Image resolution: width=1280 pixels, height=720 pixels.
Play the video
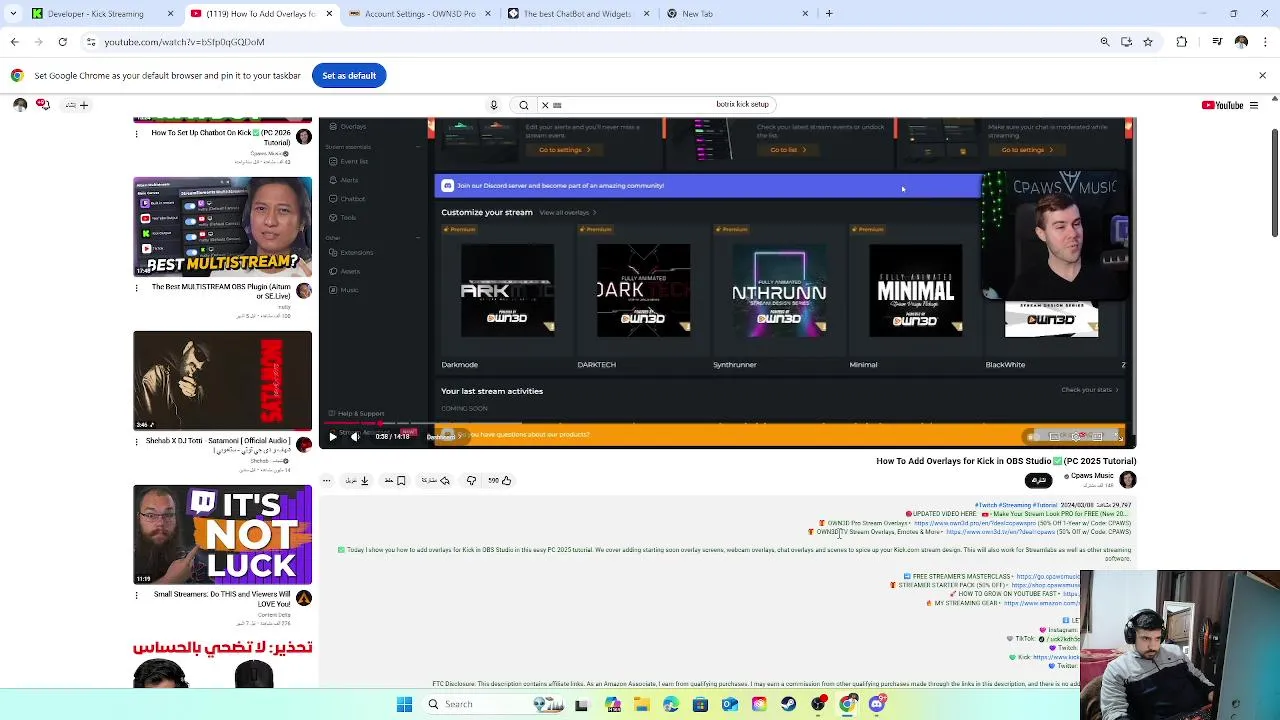click(x=333, y=436)
